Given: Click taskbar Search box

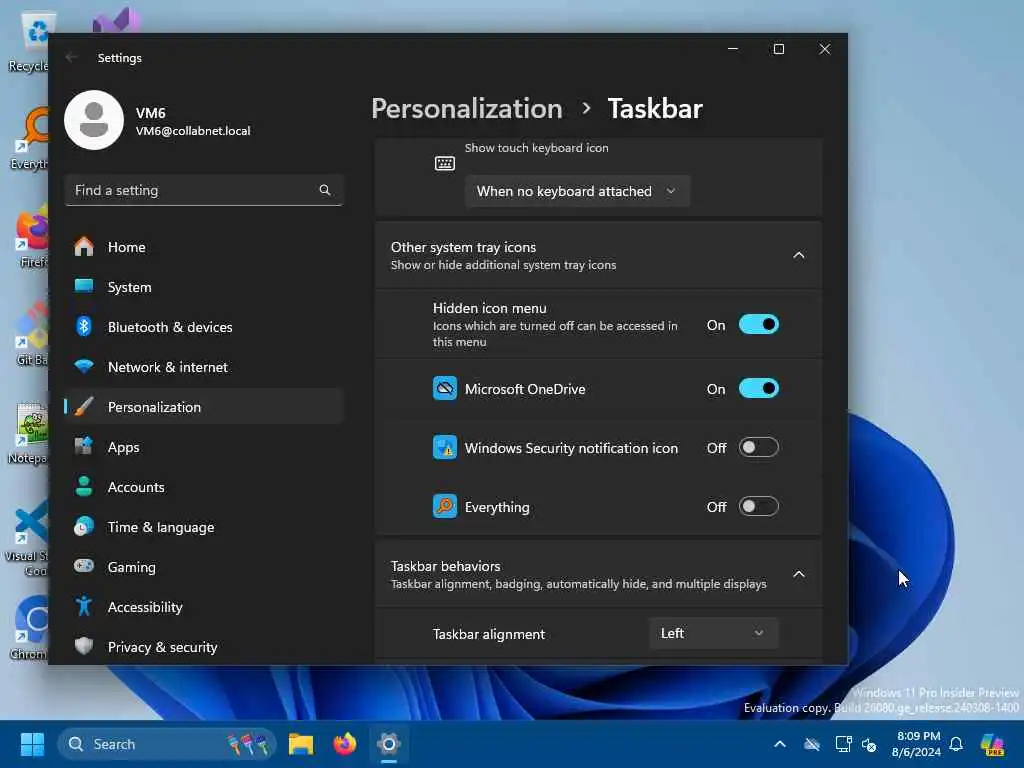Looking at the screenshot, I should pyautogui.click(x=167, y=744).
